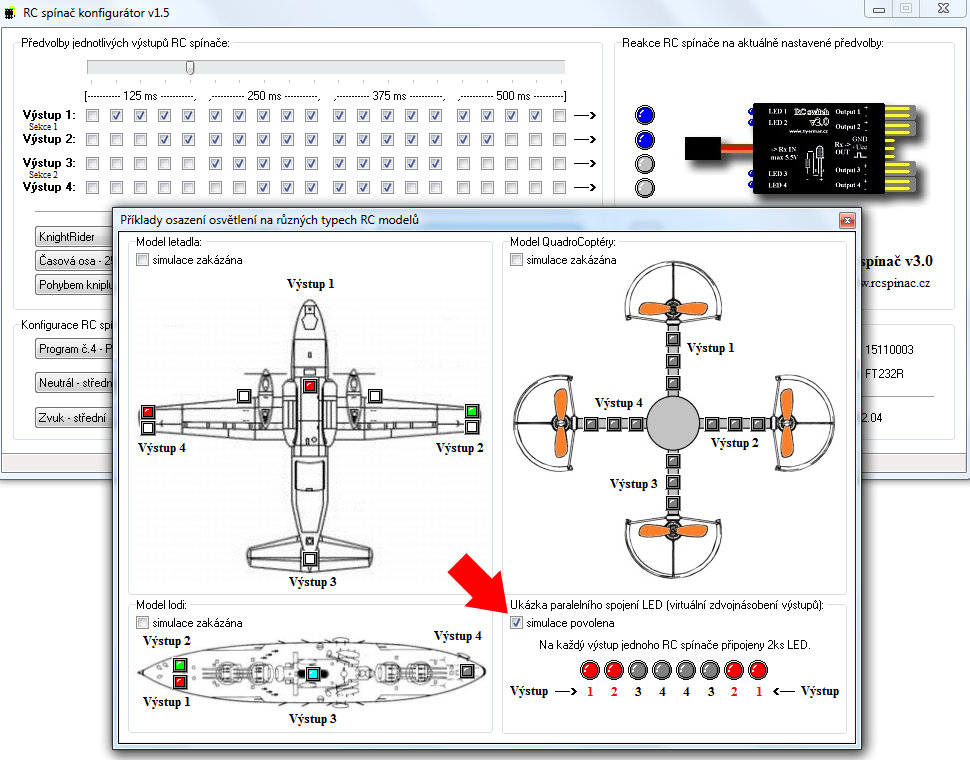This screenshot has width=970, height=760.
Task: Click the slider track near the 500 ms mark
Action: [x=513, y=67]
